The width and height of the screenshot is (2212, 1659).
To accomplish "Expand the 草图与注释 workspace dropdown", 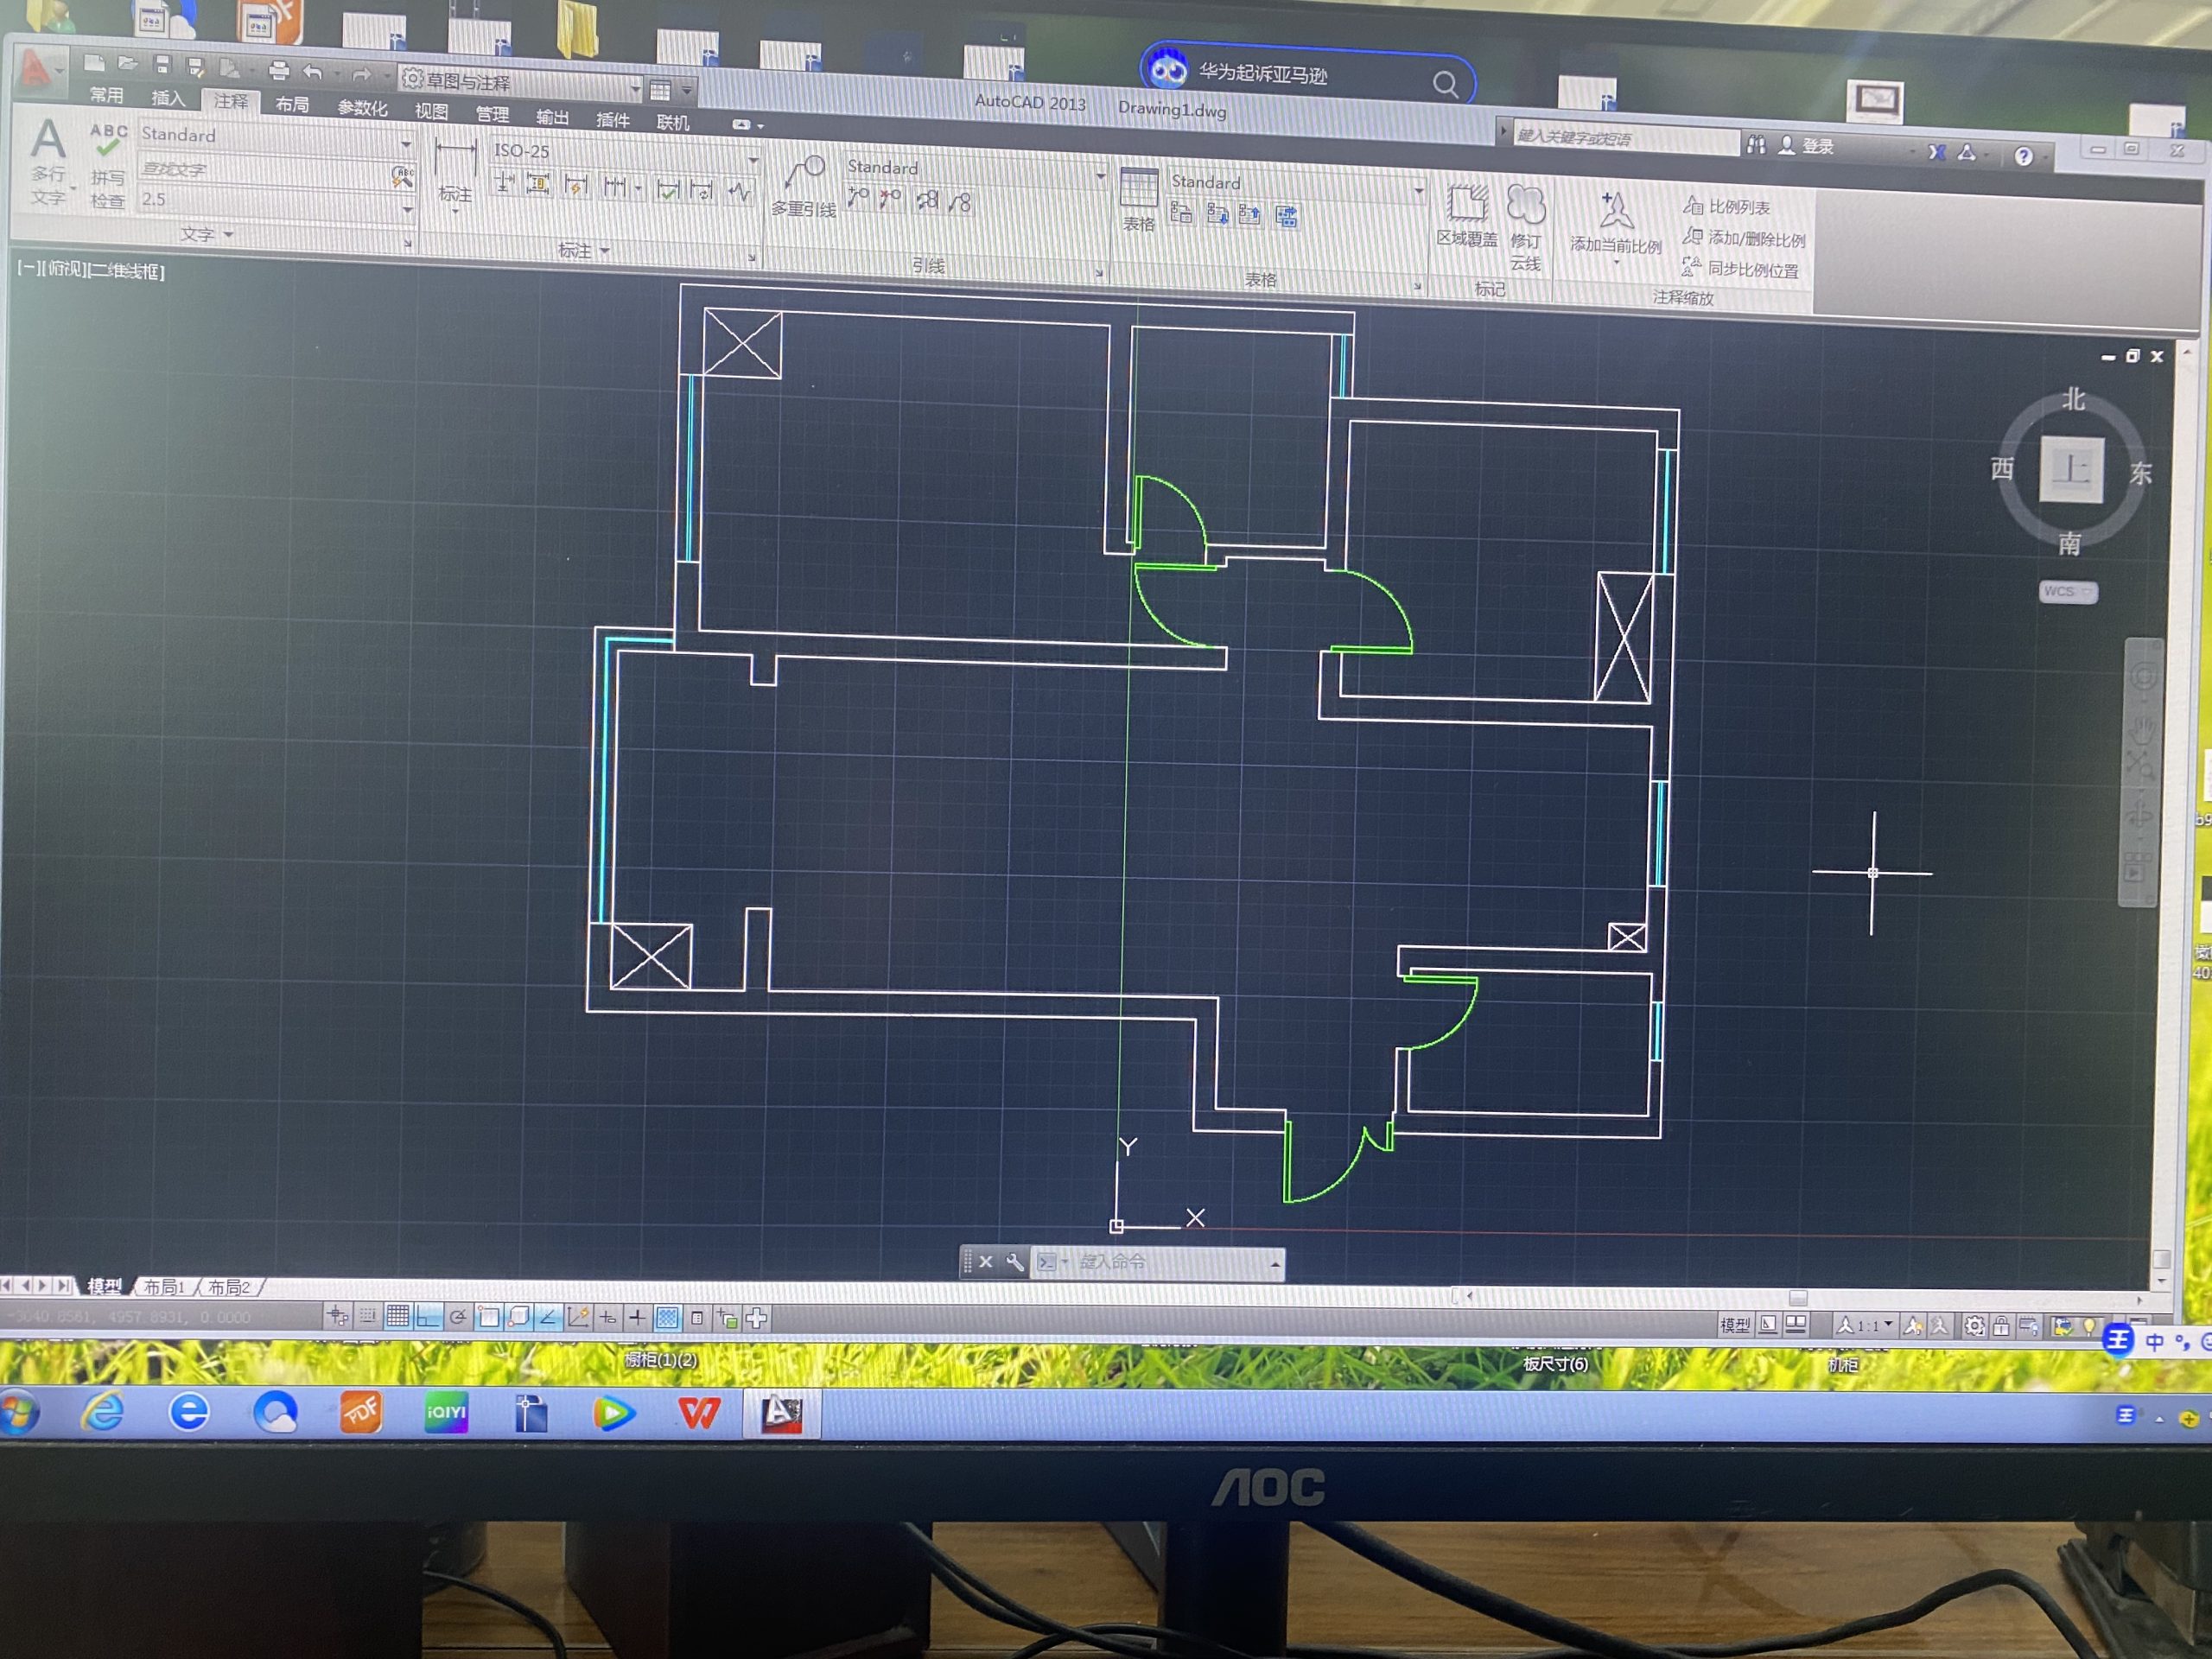I will (x=634, y=89).
